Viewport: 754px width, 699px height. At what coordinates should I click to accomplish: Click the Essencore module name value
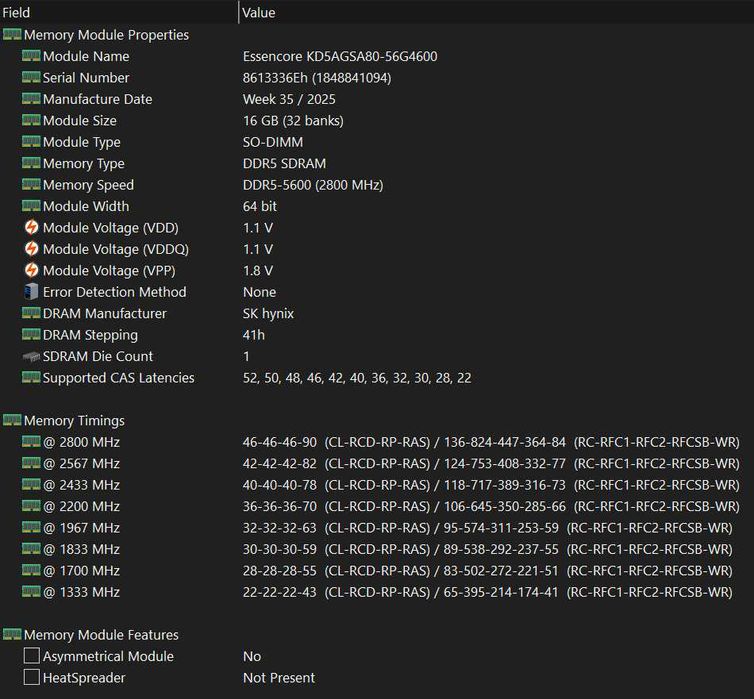point(339,56)
